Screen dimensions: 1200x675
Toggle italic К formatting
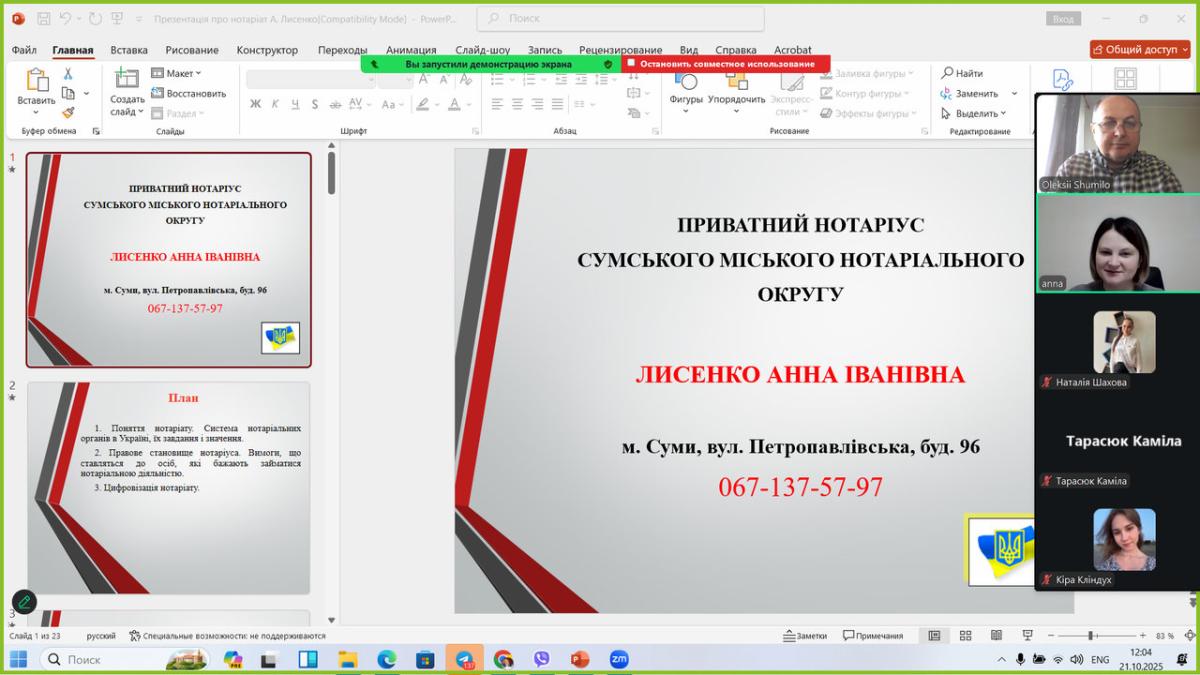275,104
